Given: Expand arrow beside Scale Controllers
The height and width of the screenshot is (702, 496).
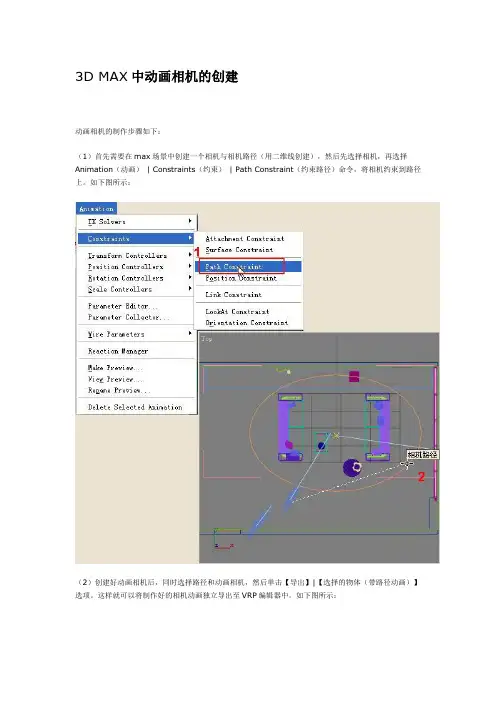Looking at the screenshot, I should pos(190,288).
